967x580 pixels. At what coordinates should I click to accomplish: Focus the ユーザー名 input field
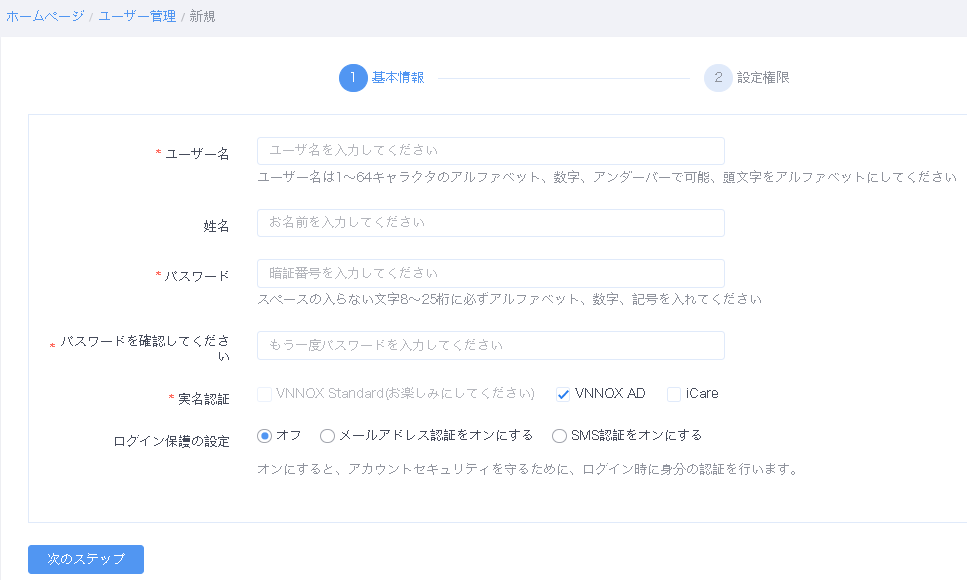tap(491, 151)
